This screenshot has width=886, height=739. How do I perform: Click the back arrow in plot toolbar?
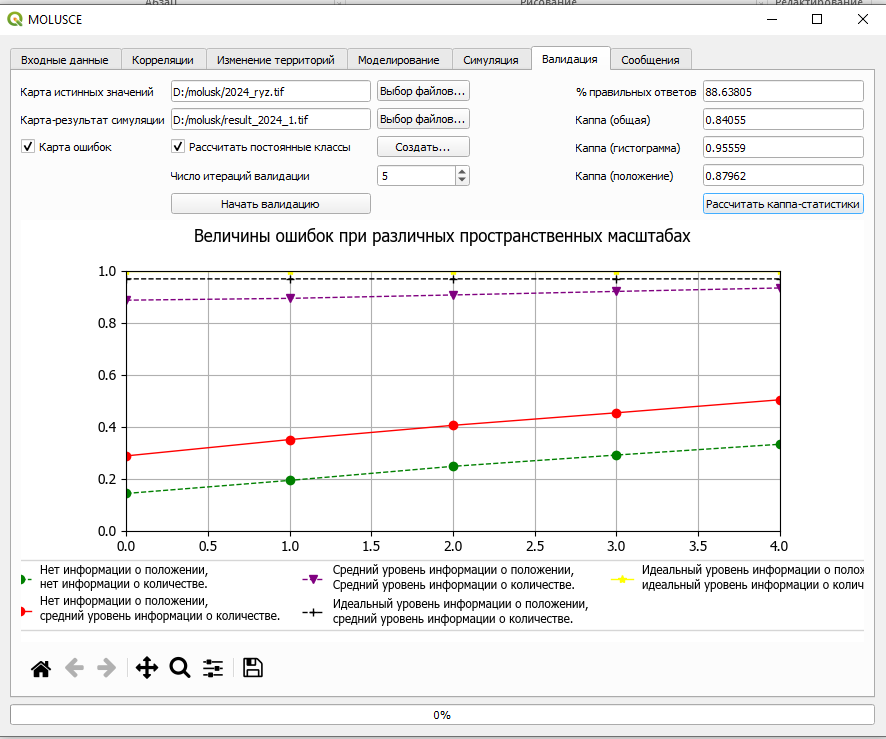[74, 668]
